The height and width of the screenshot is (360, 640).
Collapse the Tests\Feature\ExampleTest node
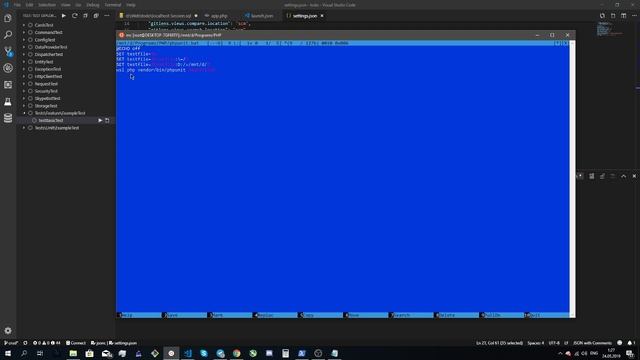tap(24, 113)
